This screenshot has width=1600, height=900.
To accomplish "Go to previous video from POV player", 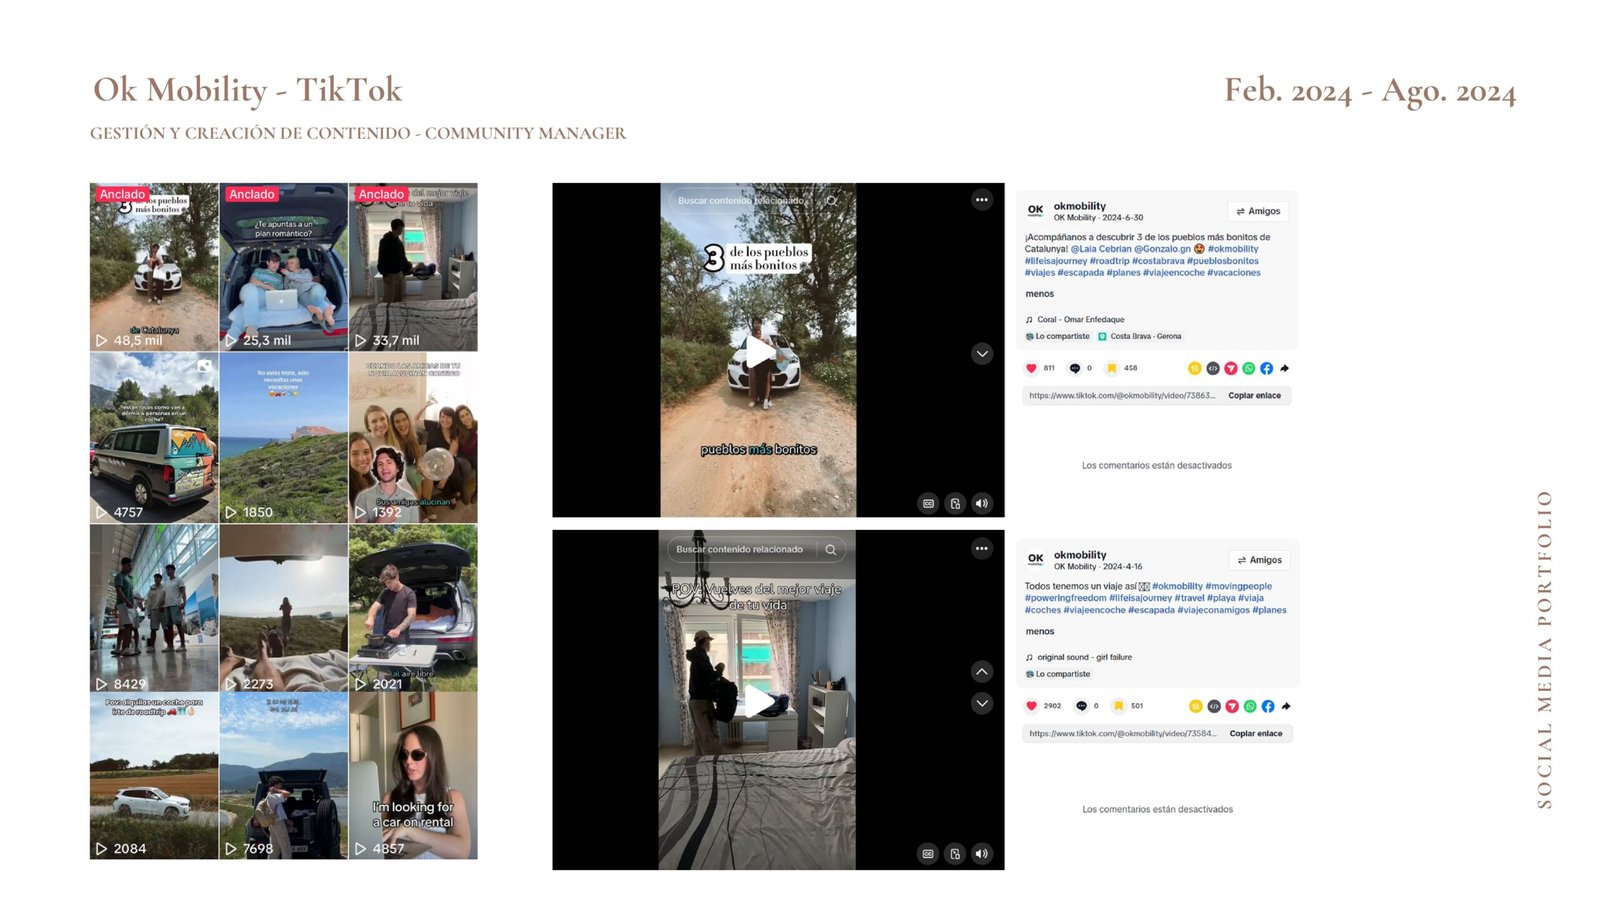I will point(982,671).
